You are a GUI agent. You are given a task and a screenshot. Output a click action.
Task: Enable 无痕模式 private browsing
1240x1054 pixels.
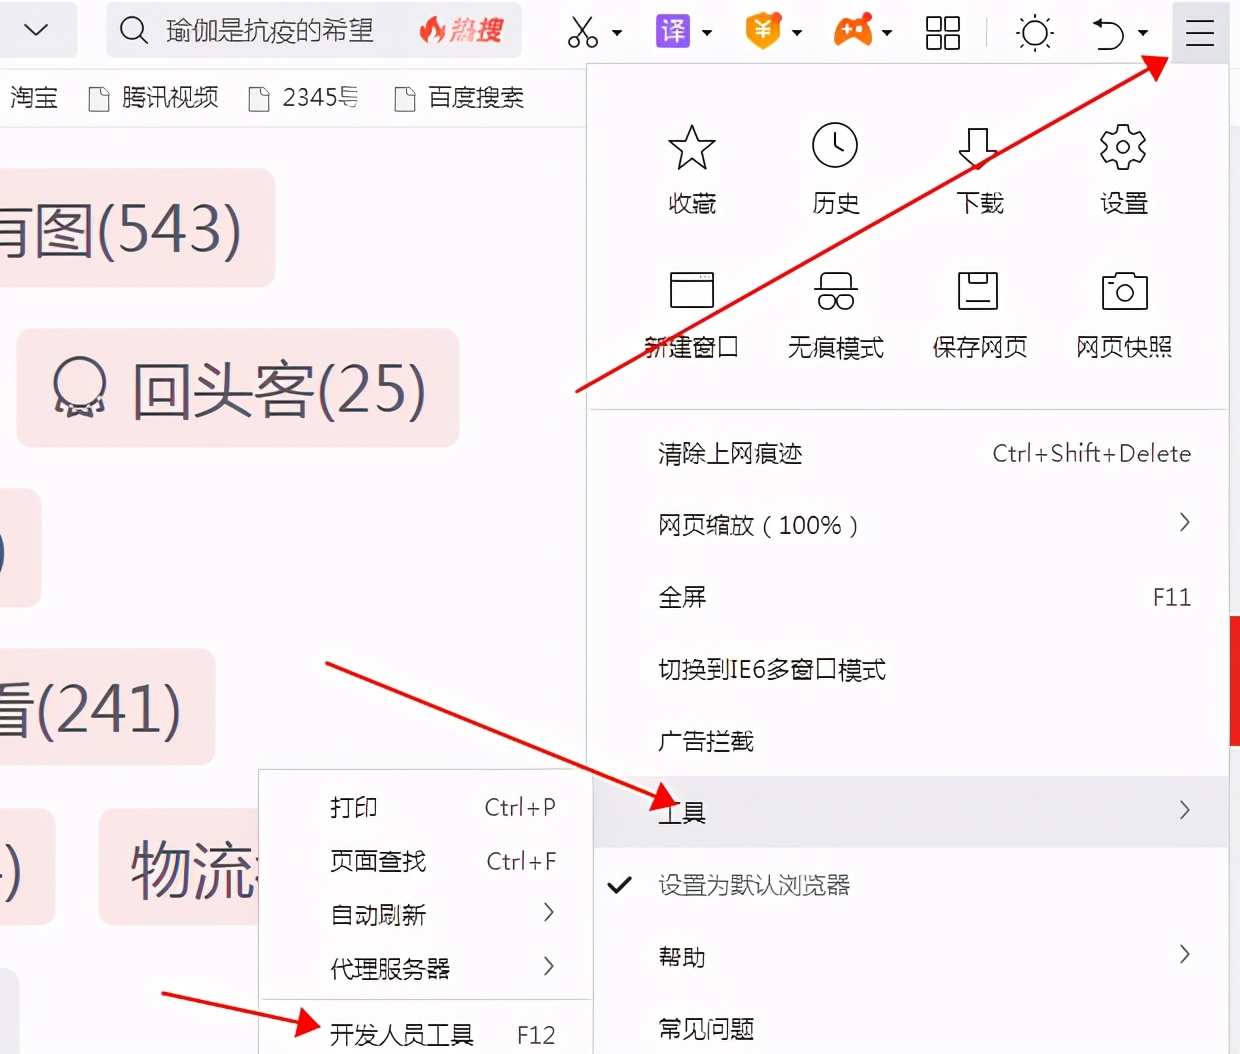835,313
